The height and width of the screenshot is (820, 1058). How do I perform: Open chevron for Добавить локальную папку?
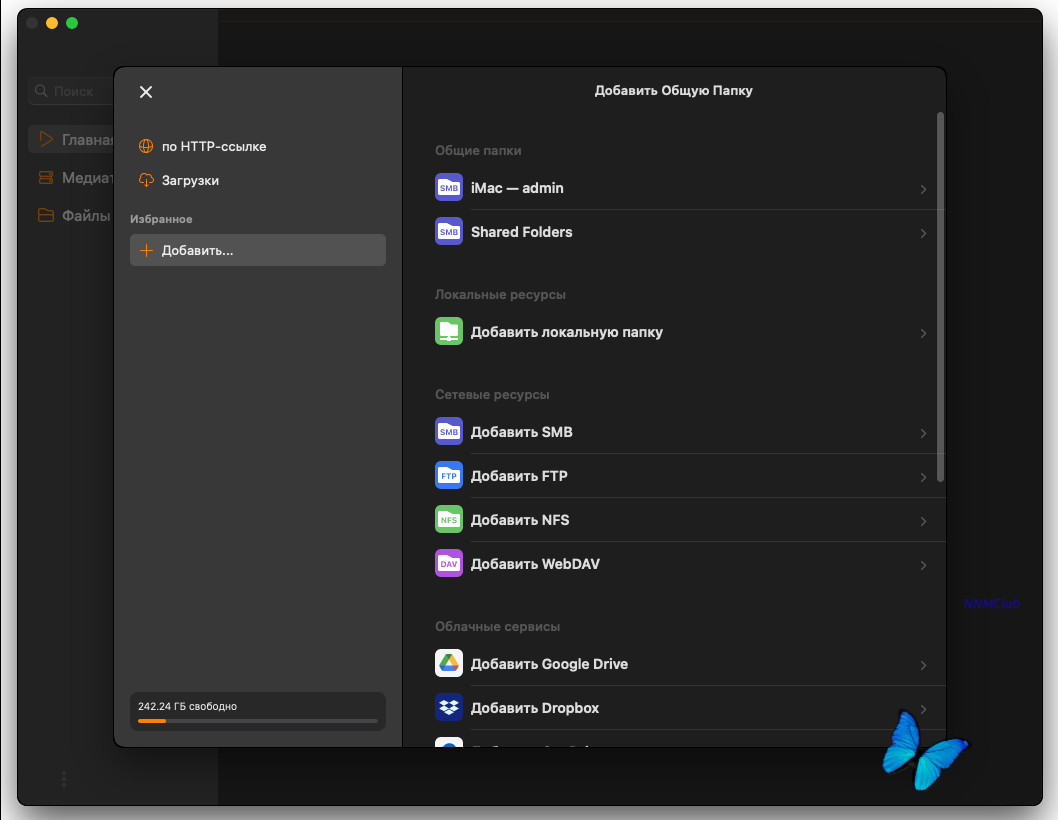923,333
